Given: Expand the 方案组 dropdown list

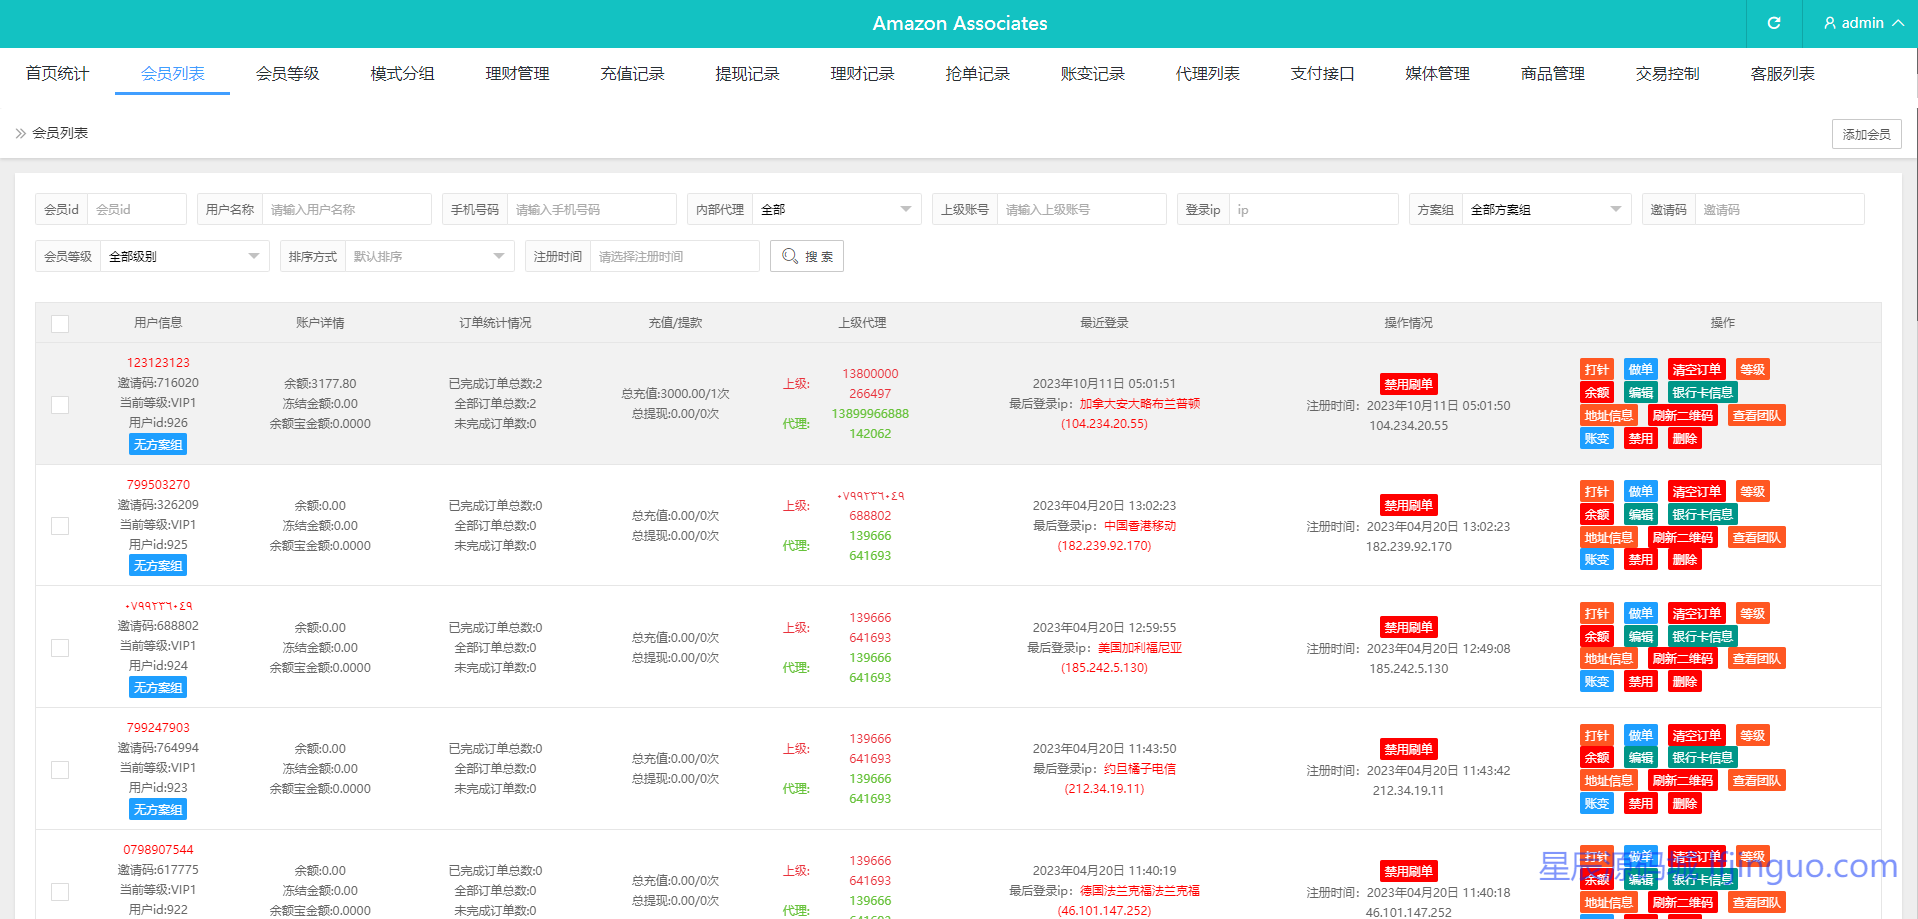Looking at the screenshot, I should pyautogui.click(x=1545, y=210).
